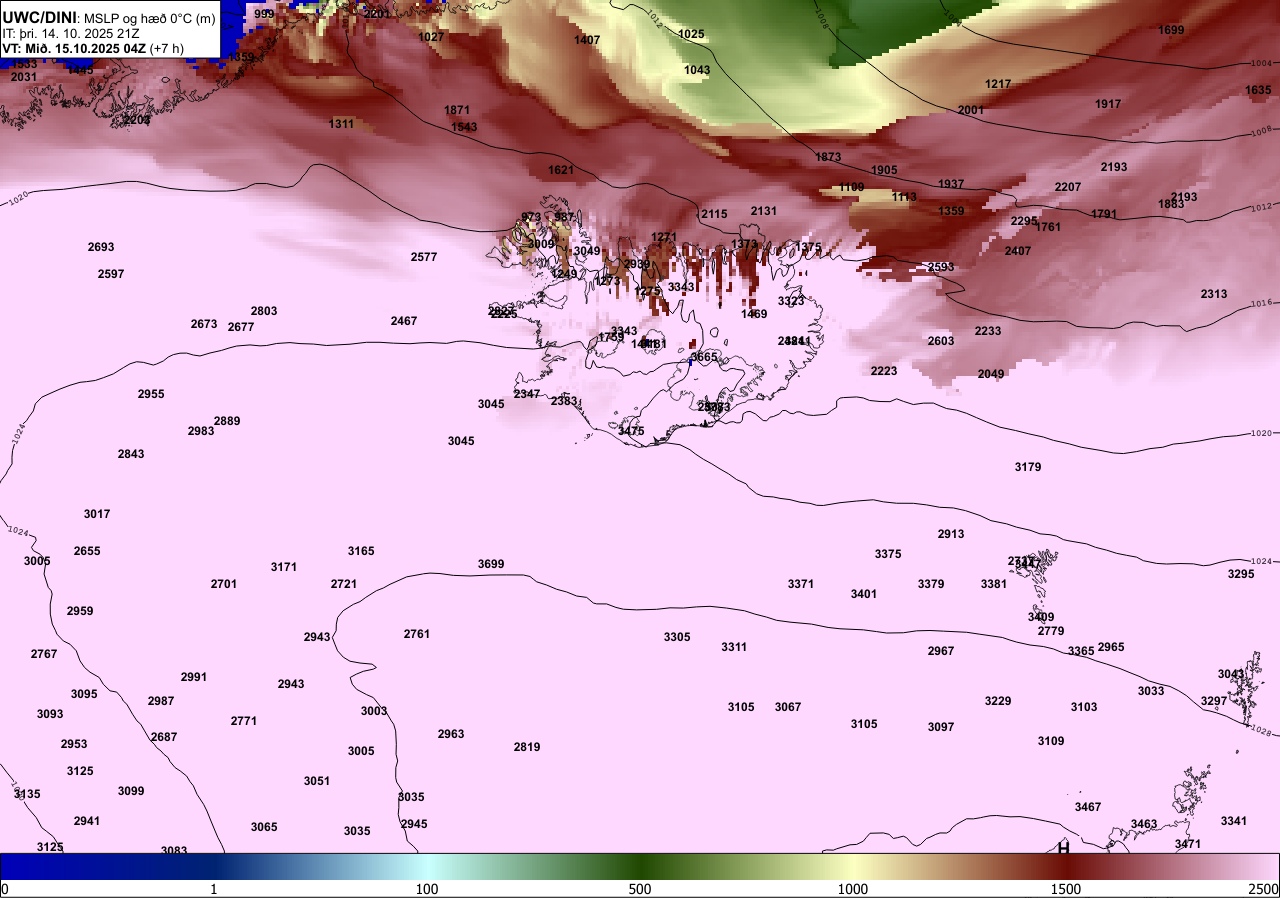Click the map value '2701'

pos(224,584)
